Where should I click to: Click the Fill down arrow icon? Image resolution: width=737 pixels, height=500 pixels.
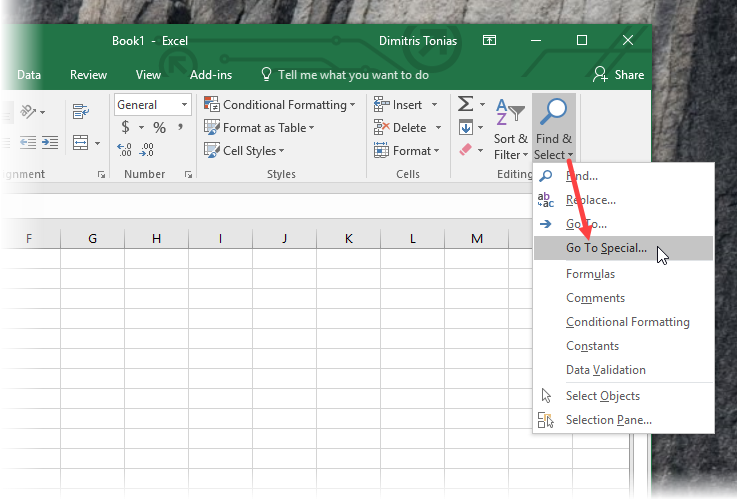[466, 127]
